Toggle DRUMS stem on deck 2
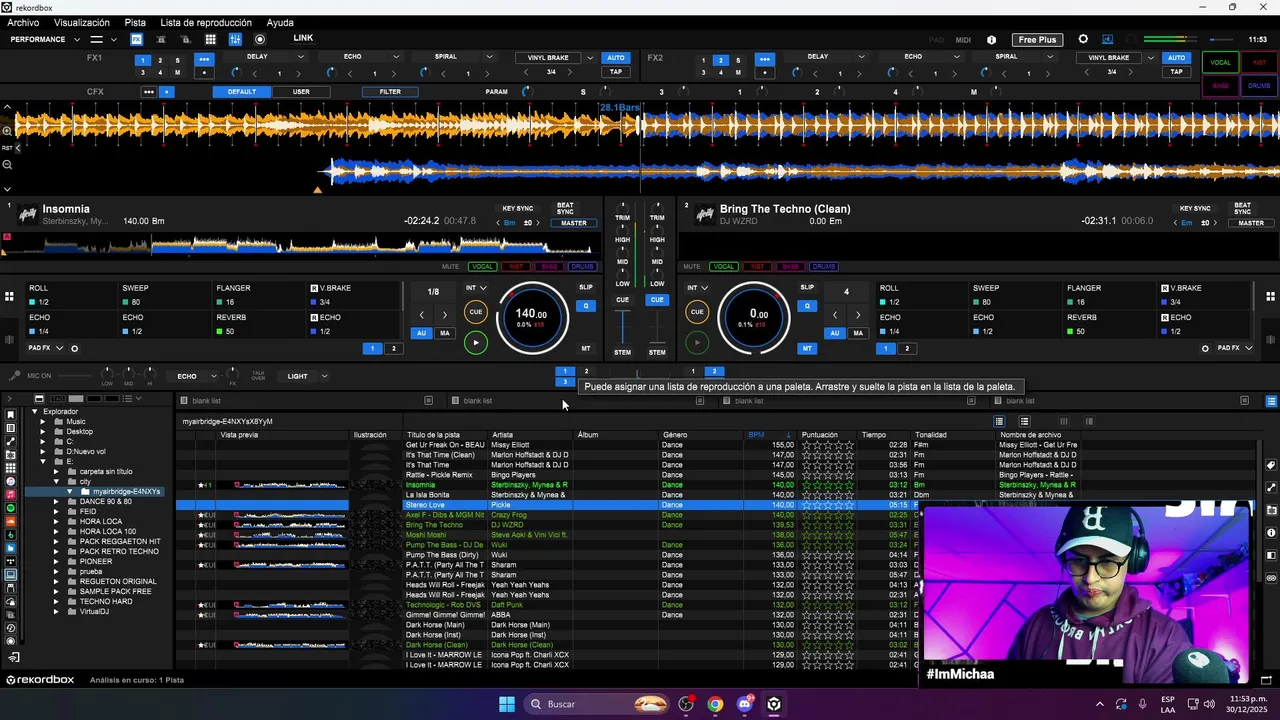The width and height of the screenshot is (1280, 720). tap(824, 267)
